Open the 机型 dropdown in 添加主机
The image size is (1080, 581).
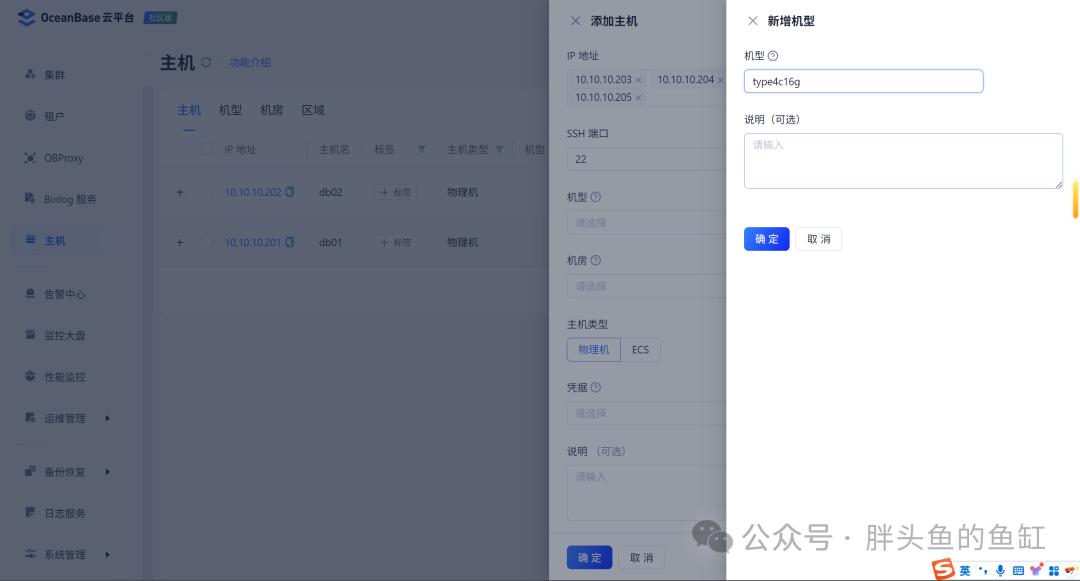click(x=646, y=223)
